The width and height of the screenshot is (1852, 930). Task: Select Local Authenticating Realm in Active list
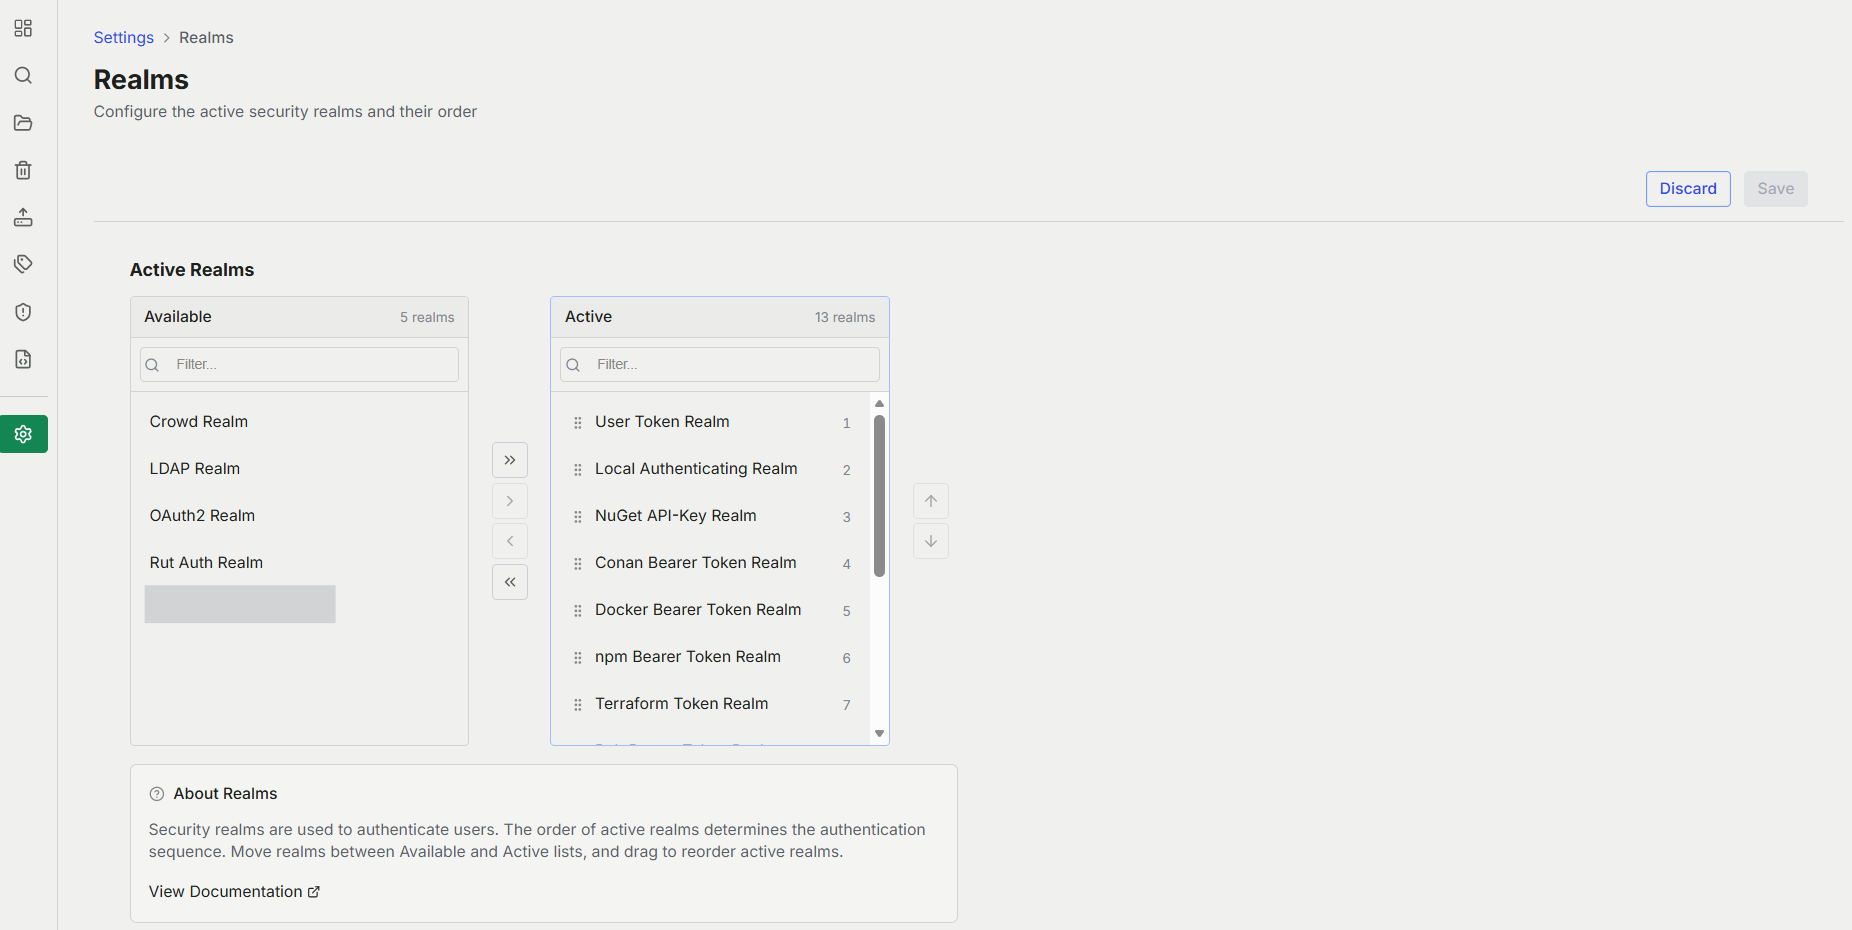pos(712,469)
